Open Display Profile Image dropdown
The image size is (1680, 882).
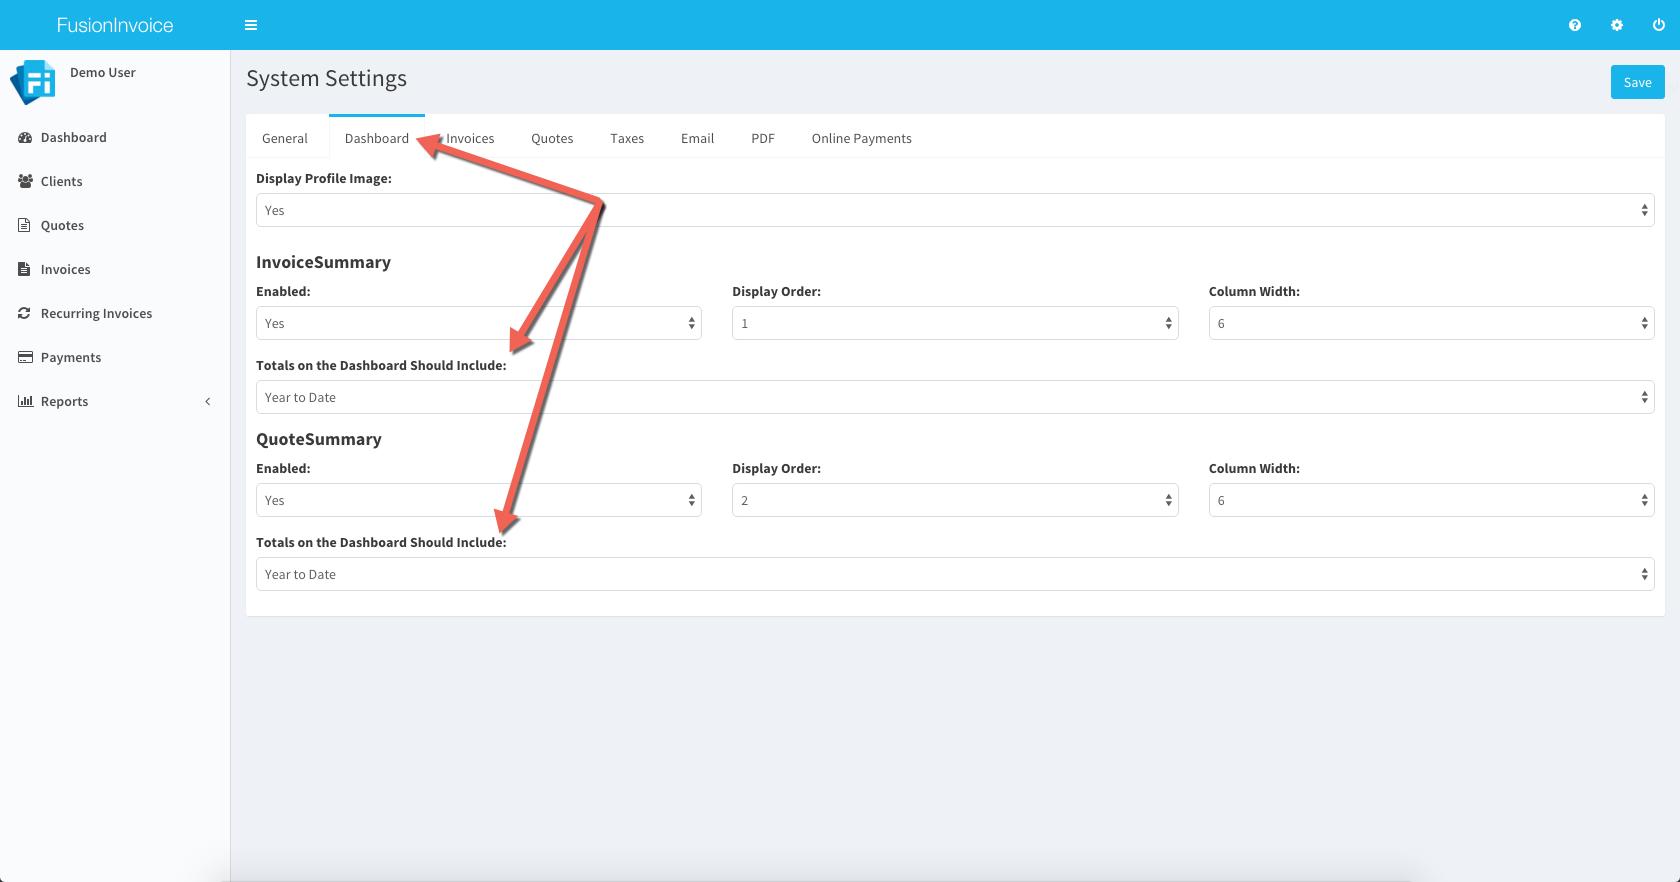tap(954, 211)
